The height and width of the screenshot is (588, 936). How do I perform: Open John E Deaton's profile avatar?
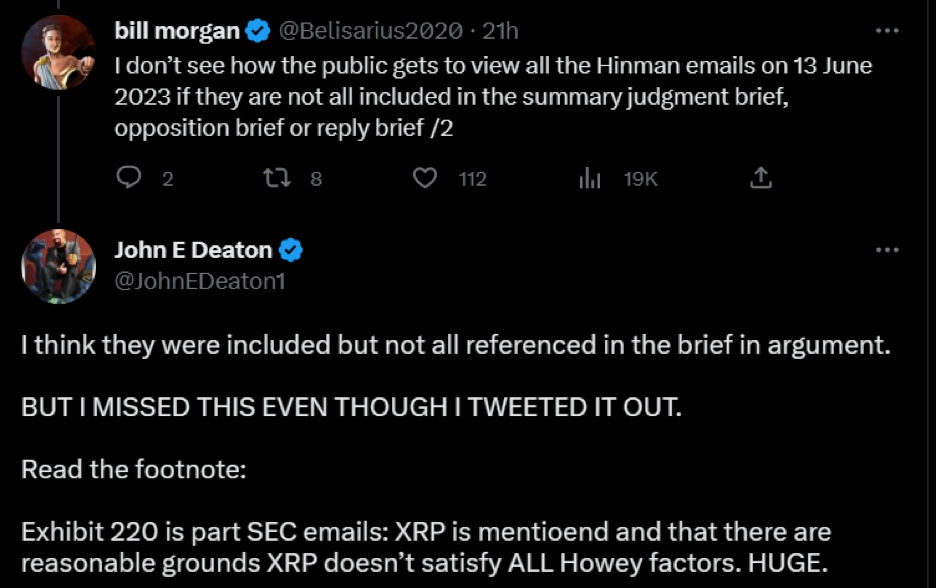pos(58,267)
